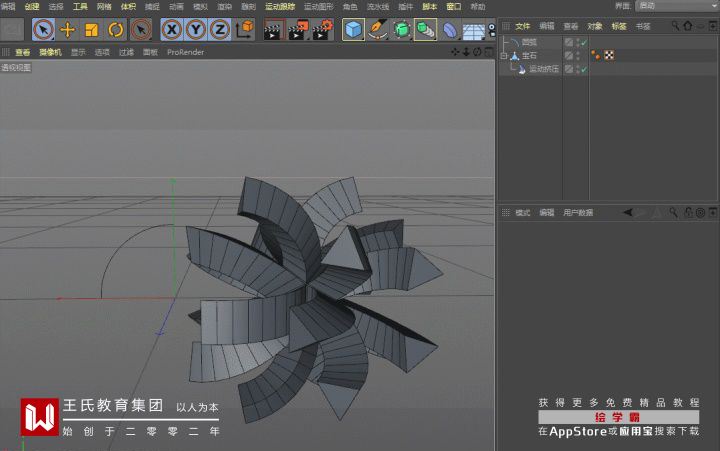Open the Edit Render Settings icon

point(322,30)
